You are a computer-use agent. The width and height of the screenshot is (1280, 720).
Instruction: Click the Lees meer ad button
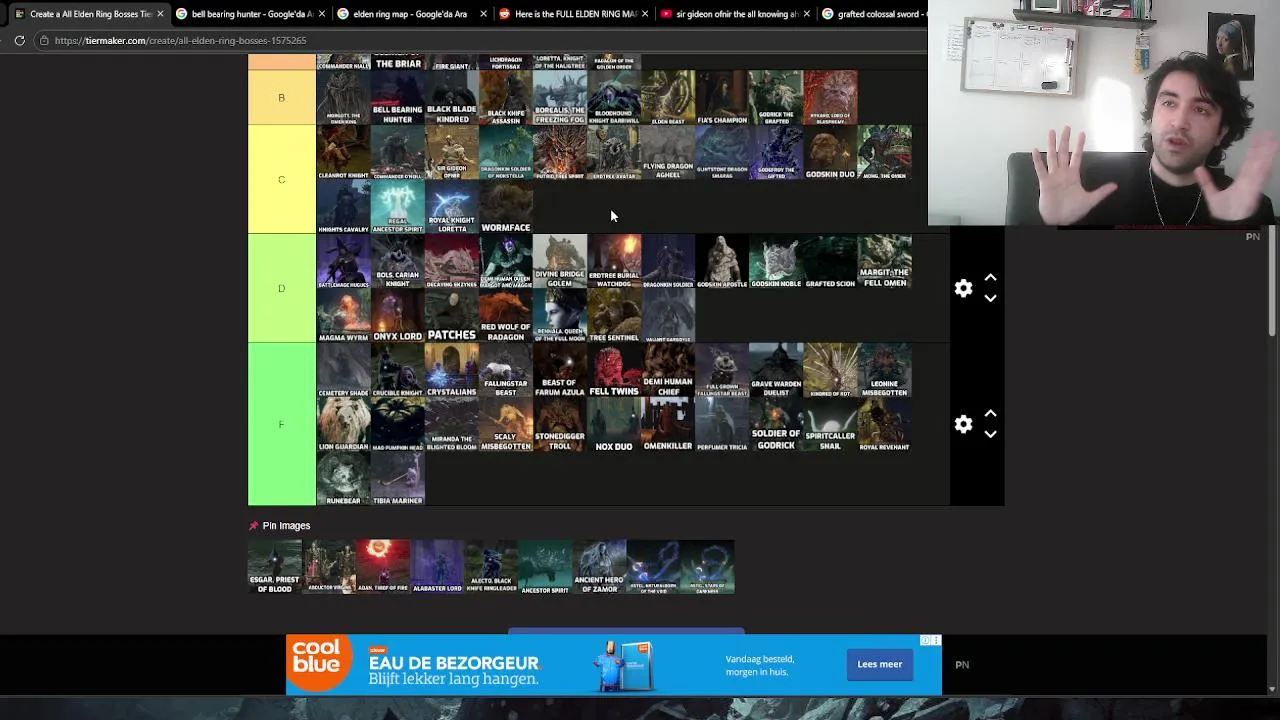pyautogui.click(x=879, y=664)
